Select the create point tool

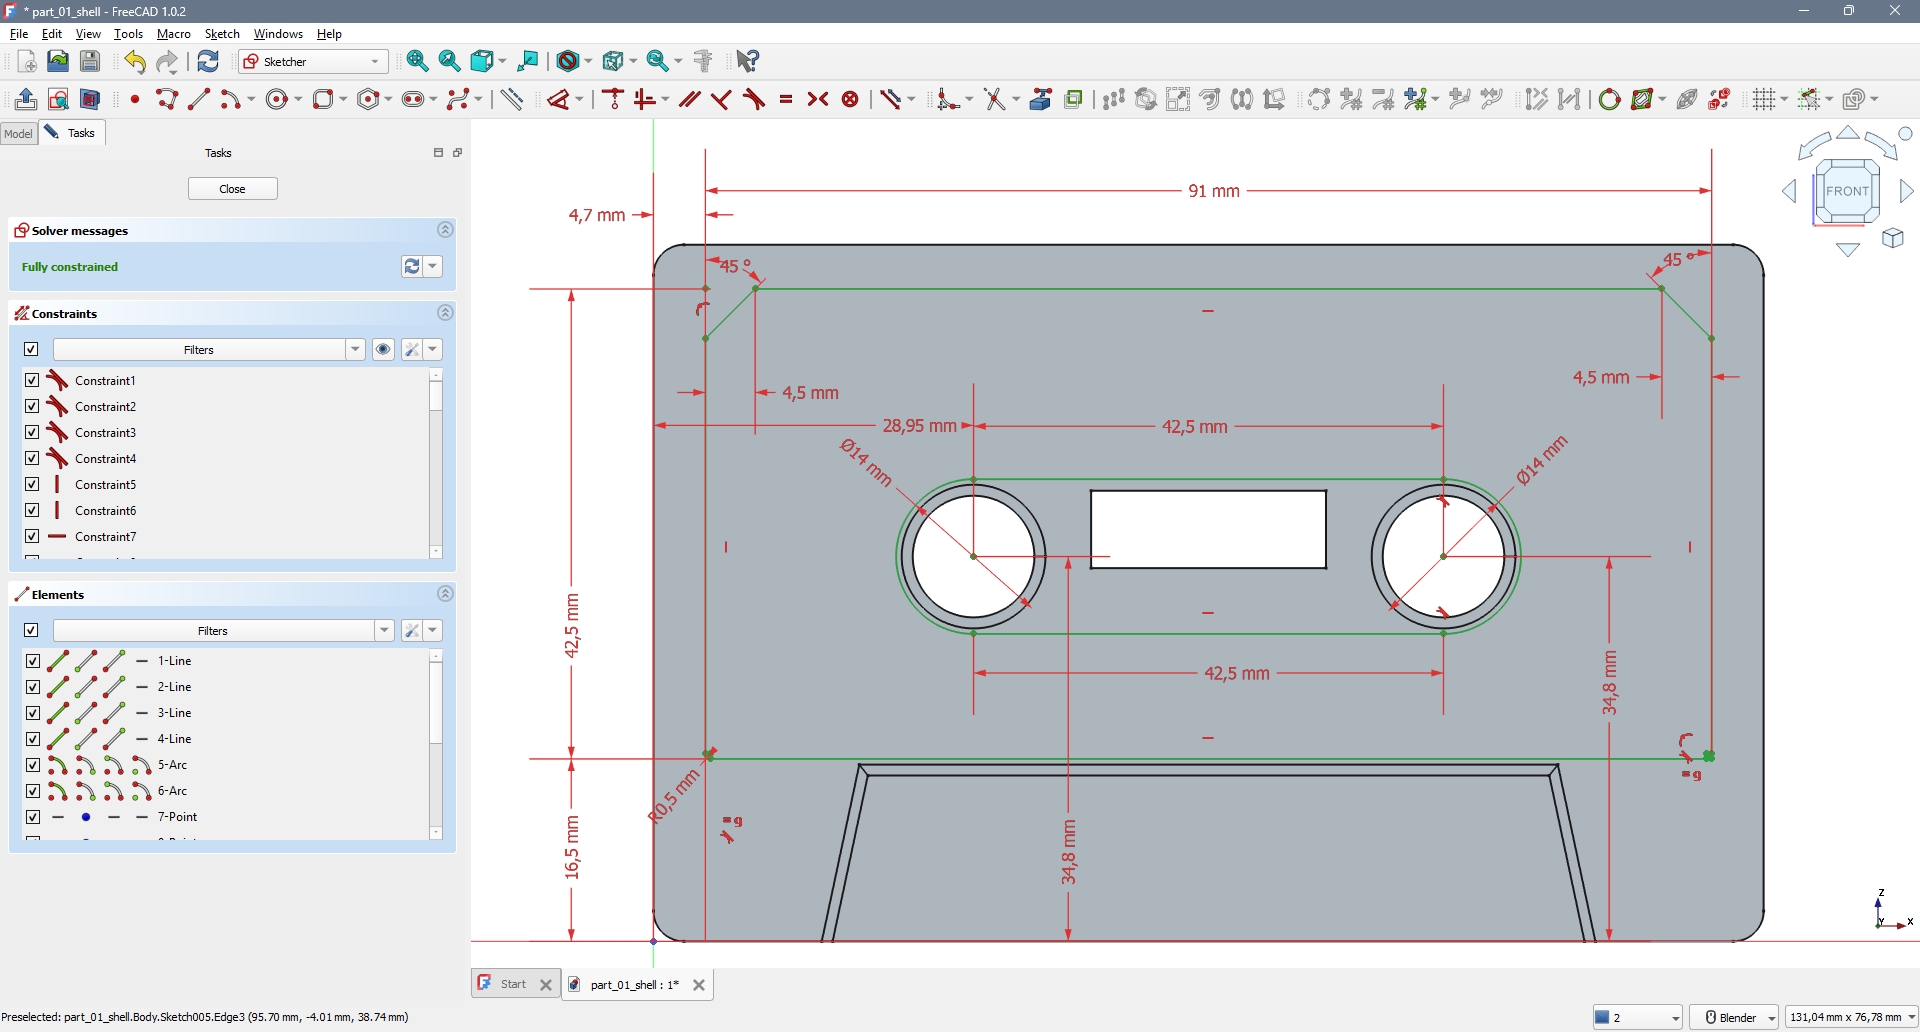[x=135, y=99]
